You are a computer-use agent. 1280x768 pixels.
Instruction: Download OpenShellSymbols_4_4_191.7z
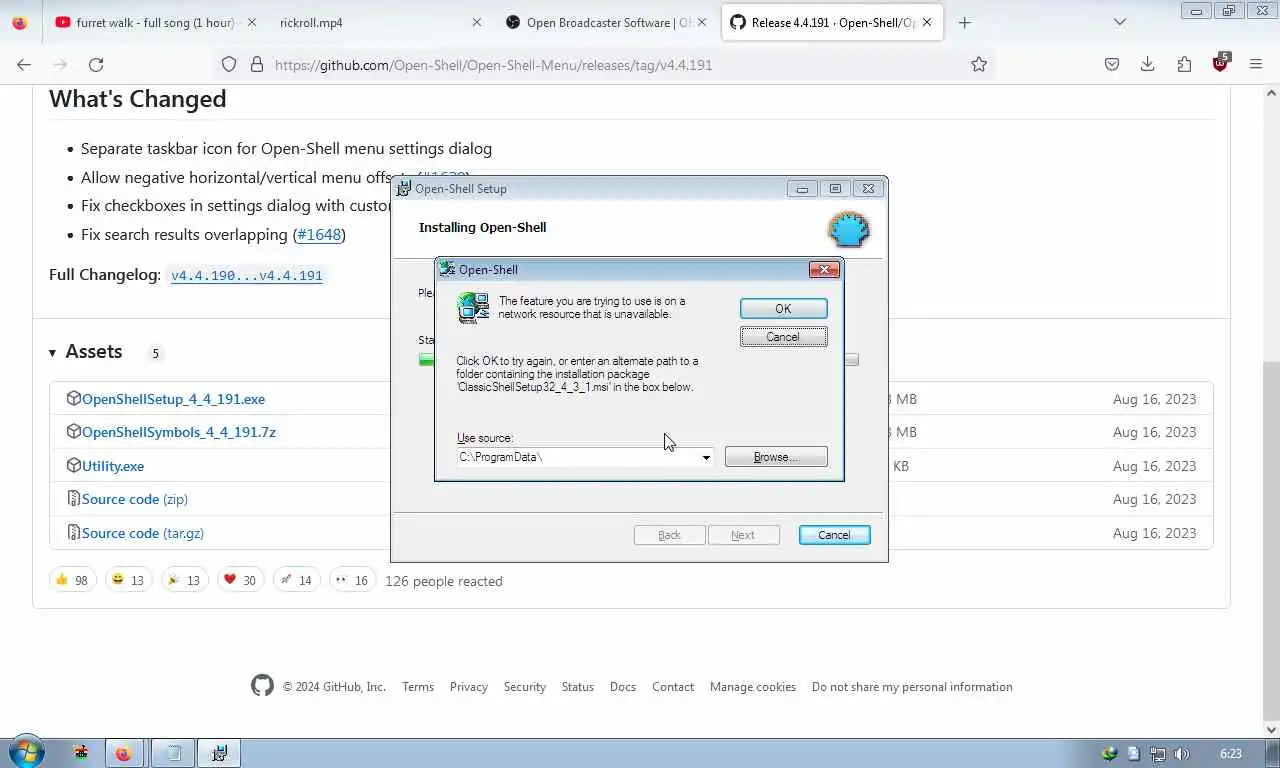pos(178,432)
